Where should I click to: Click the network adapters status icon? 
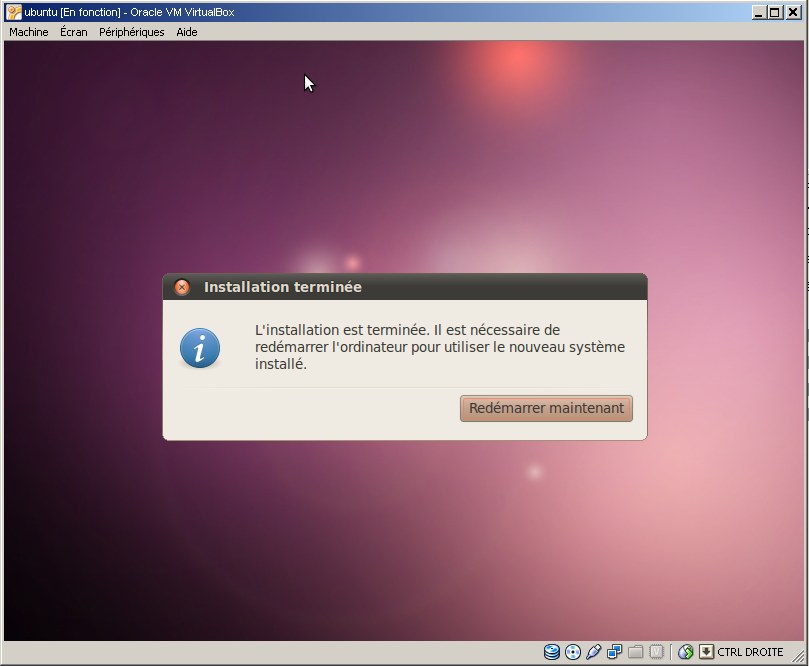tap(614, 652)
